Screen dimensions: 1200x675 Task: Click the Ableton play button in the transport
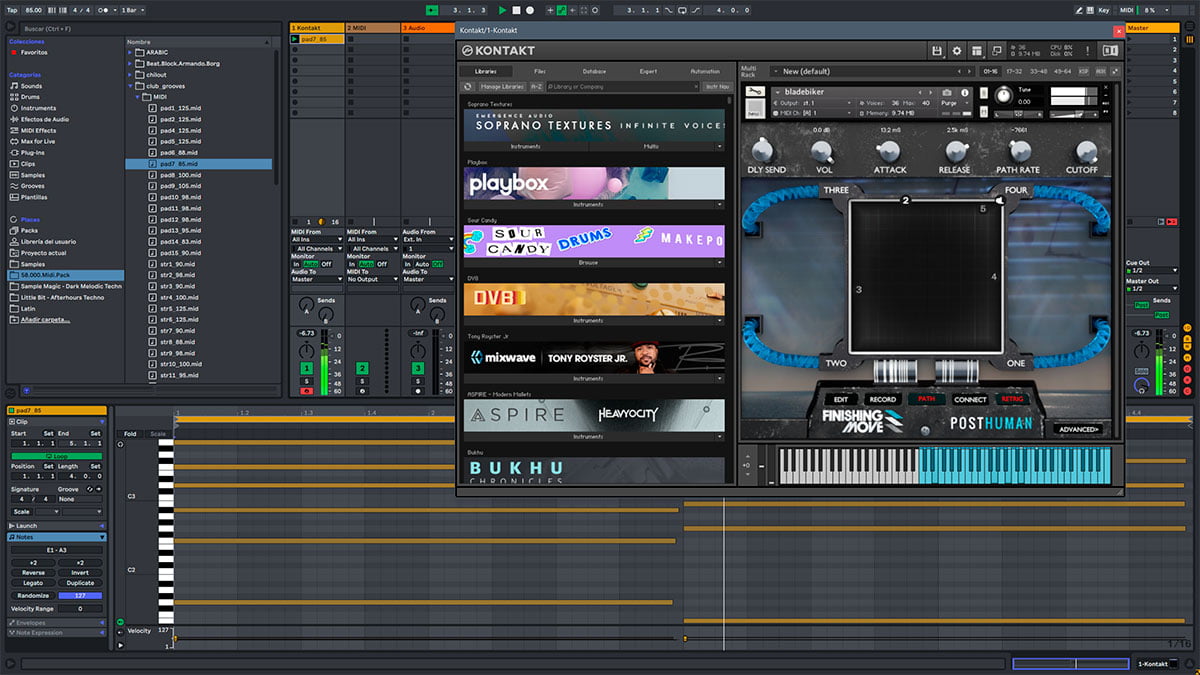click(x=503, y=10)
